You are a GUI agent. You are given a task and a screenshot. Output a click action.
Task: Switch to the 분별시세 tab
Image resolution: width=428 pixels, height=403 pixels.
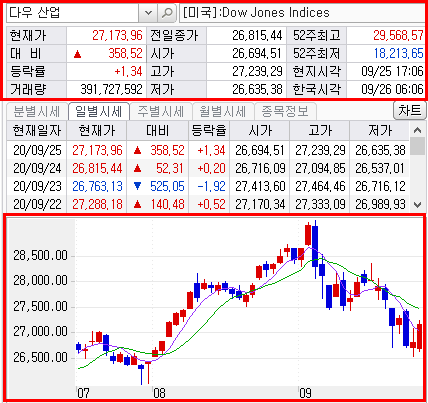point(37,111)
